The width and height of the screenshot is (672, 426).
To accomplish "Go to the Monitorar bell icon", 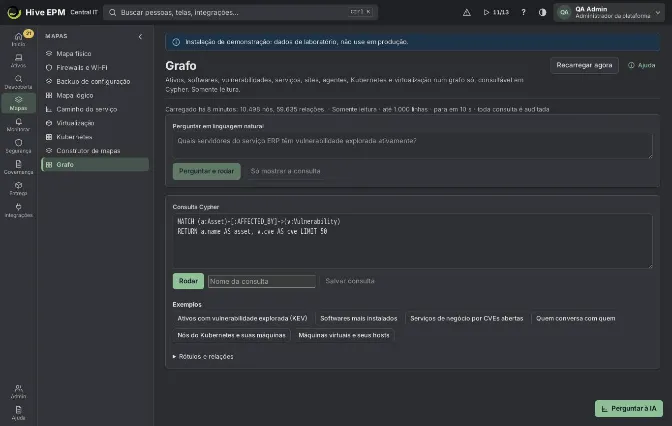I will [x=18, y=125].
